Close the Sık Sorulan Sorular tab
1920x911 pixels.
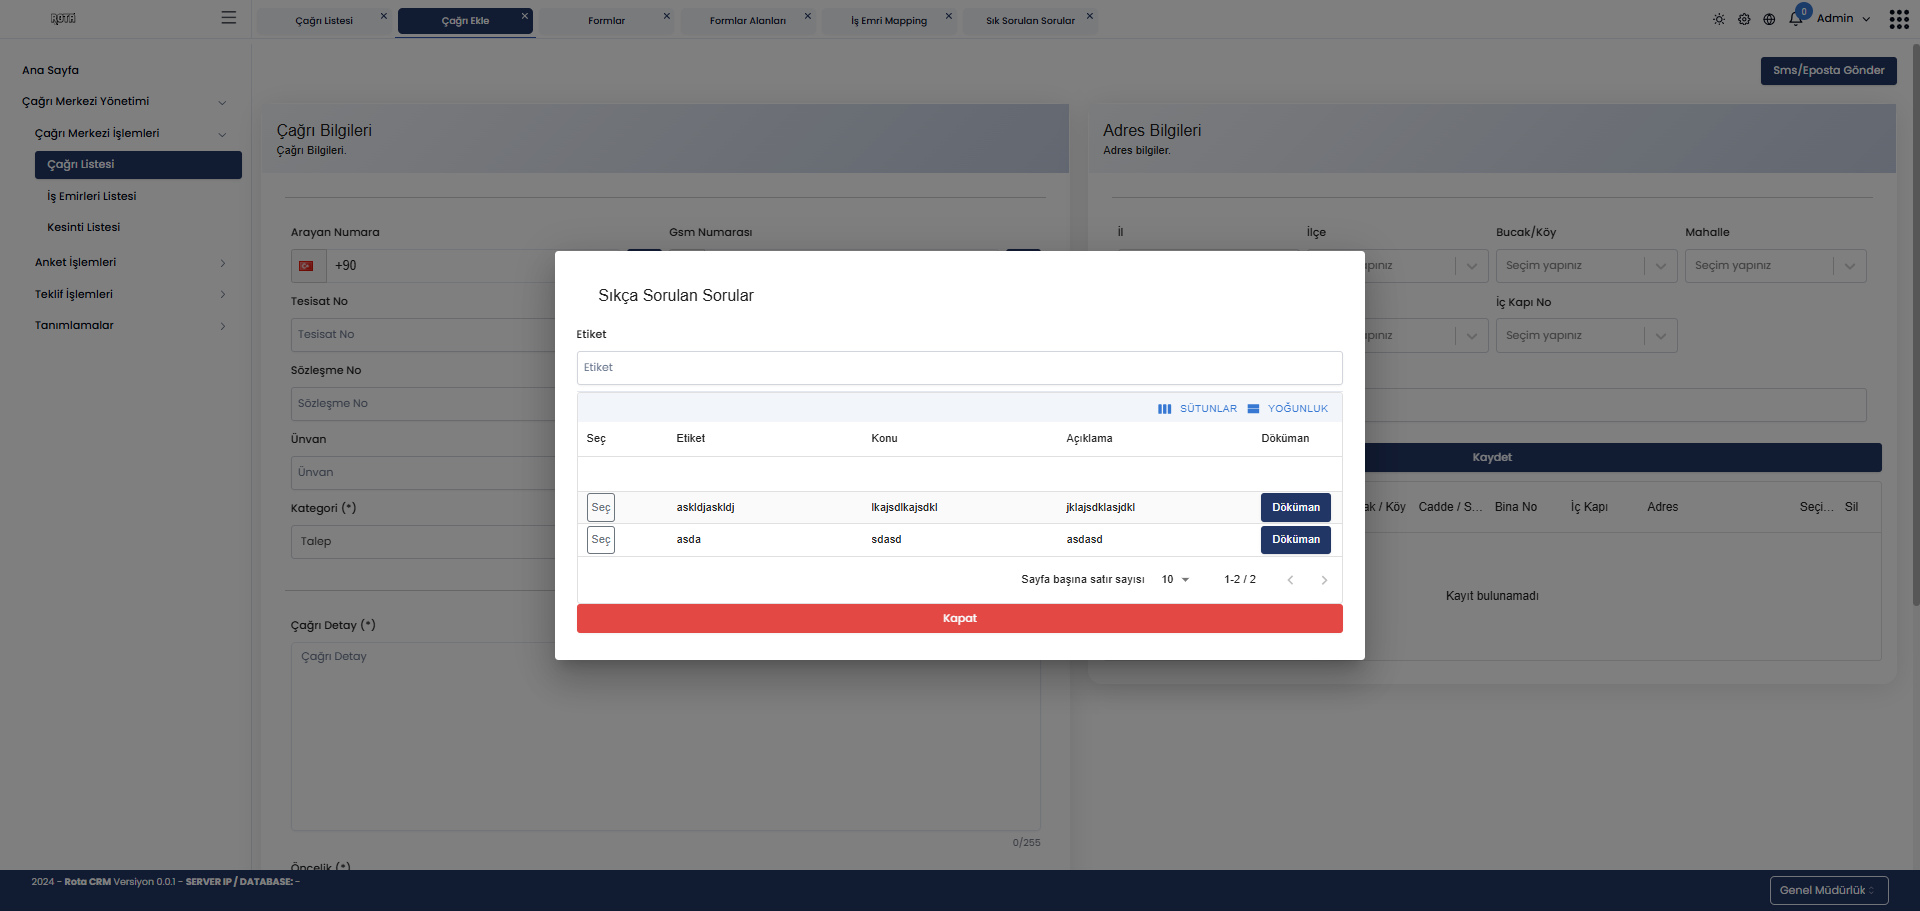tap(1090, 16)
